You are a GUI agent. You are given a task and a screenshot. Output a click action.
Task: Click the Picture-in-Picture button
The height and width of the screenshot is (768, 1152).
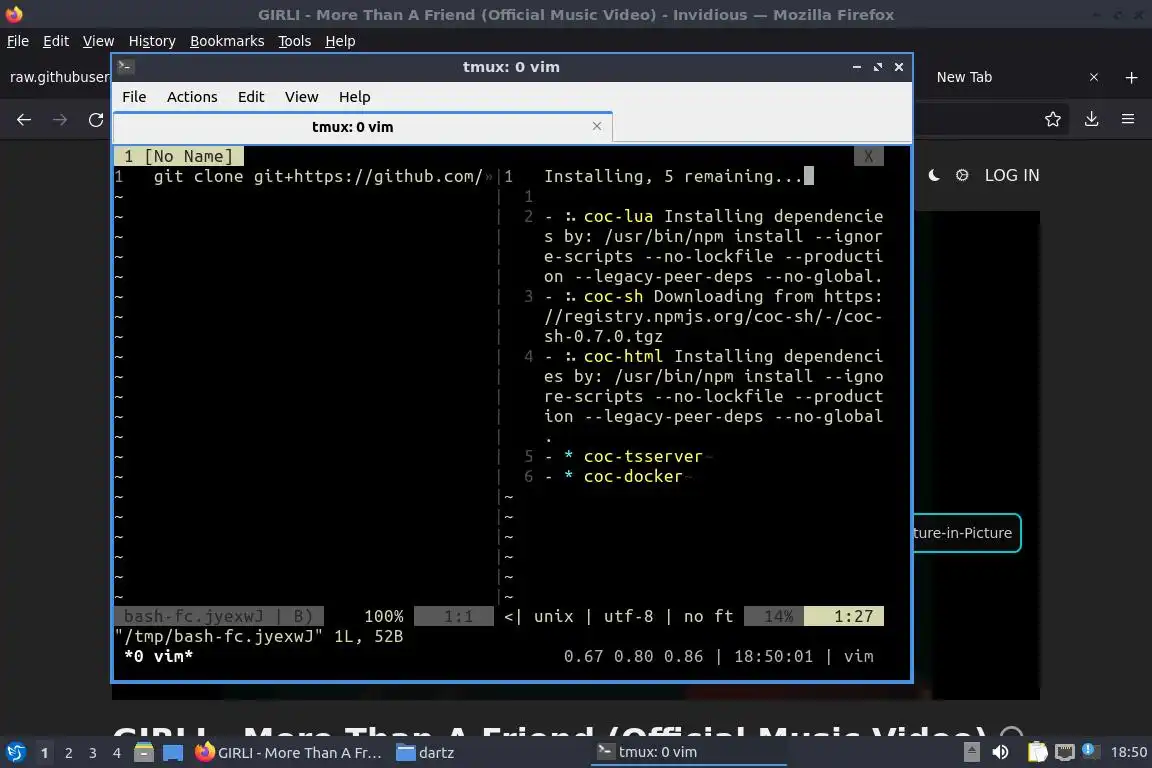tap(966, 533)
